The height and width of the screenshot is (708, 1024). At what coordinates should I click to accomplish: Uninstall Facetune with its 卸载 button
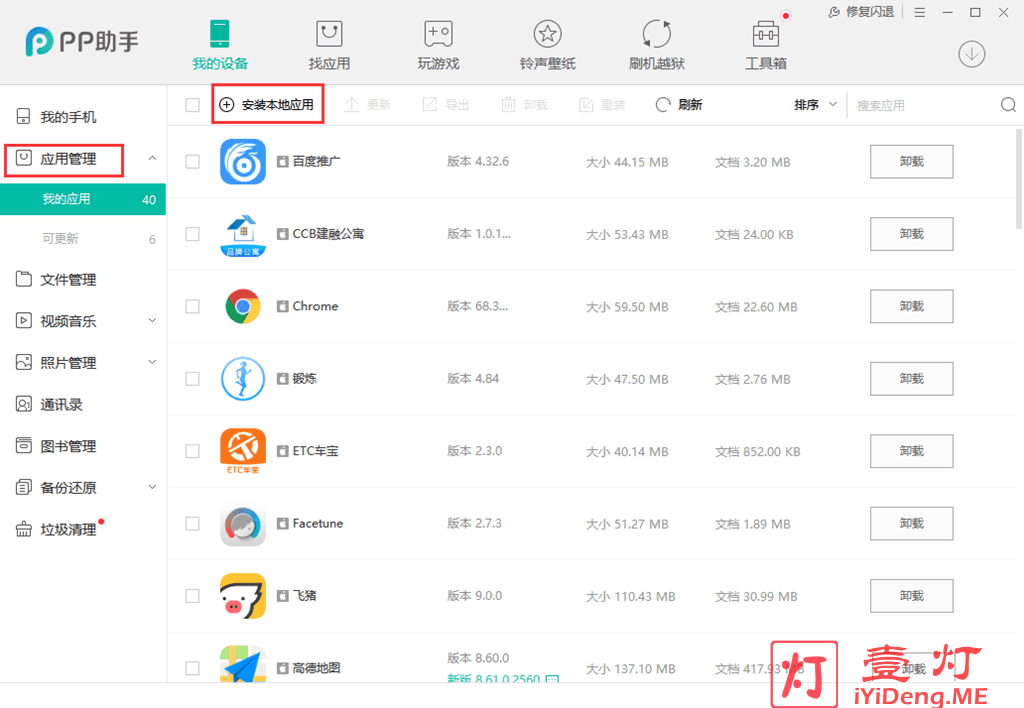(x=912, y=524)
